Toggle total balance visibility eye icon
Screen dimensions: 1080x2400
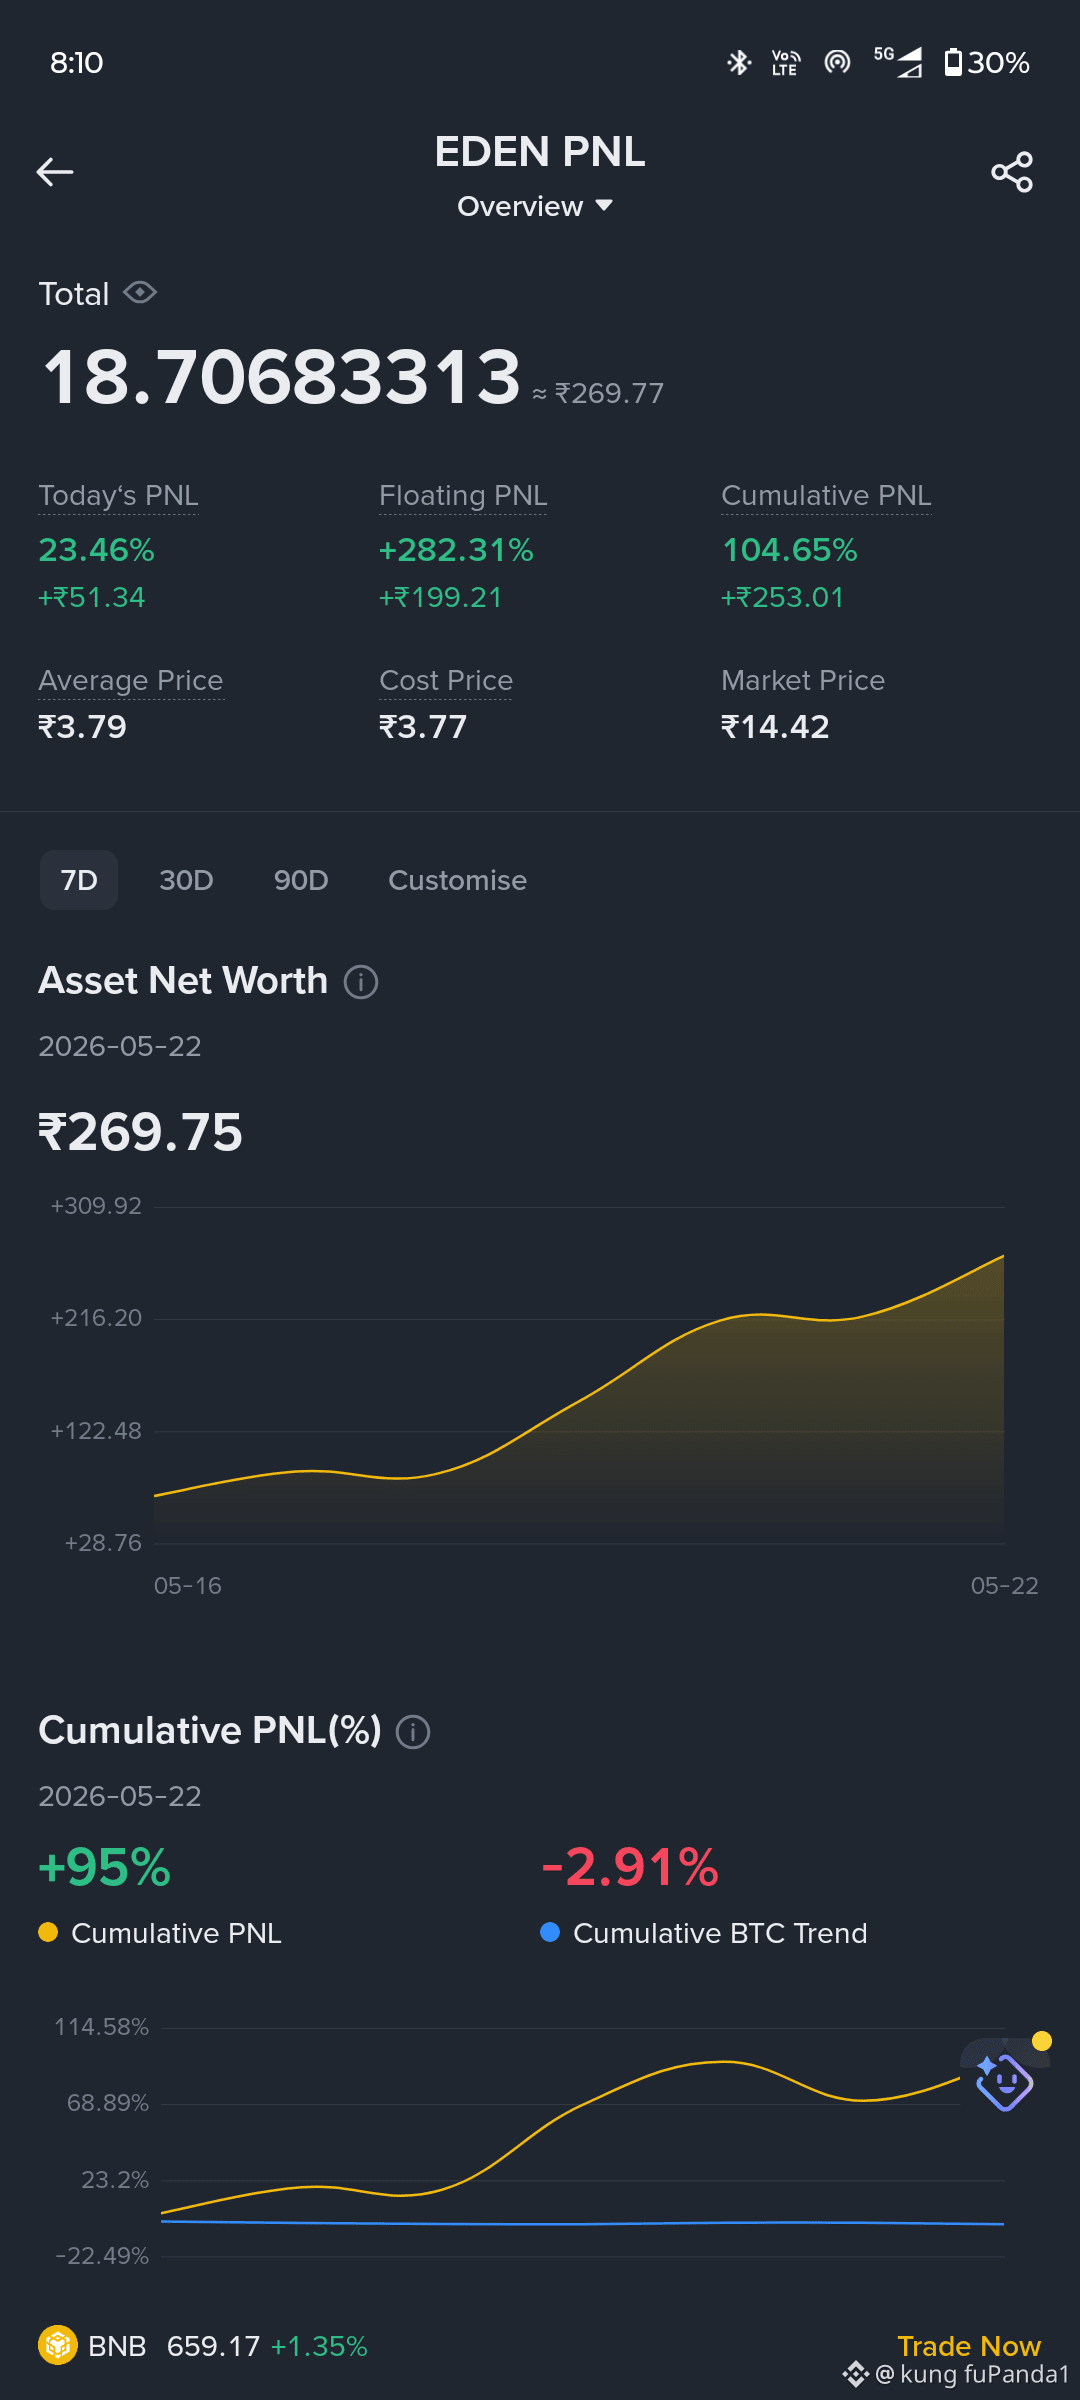point(140,292)
